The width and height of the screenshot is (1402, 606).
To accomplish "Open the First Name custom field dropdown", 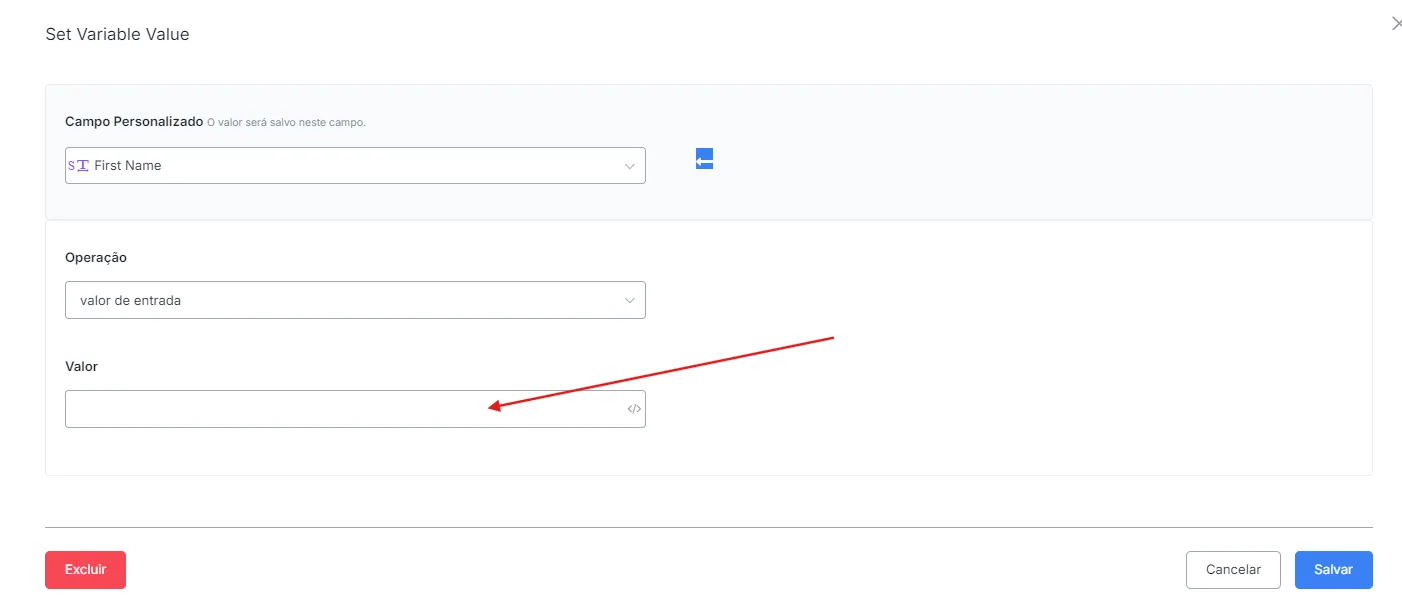I will coord(355,165).
